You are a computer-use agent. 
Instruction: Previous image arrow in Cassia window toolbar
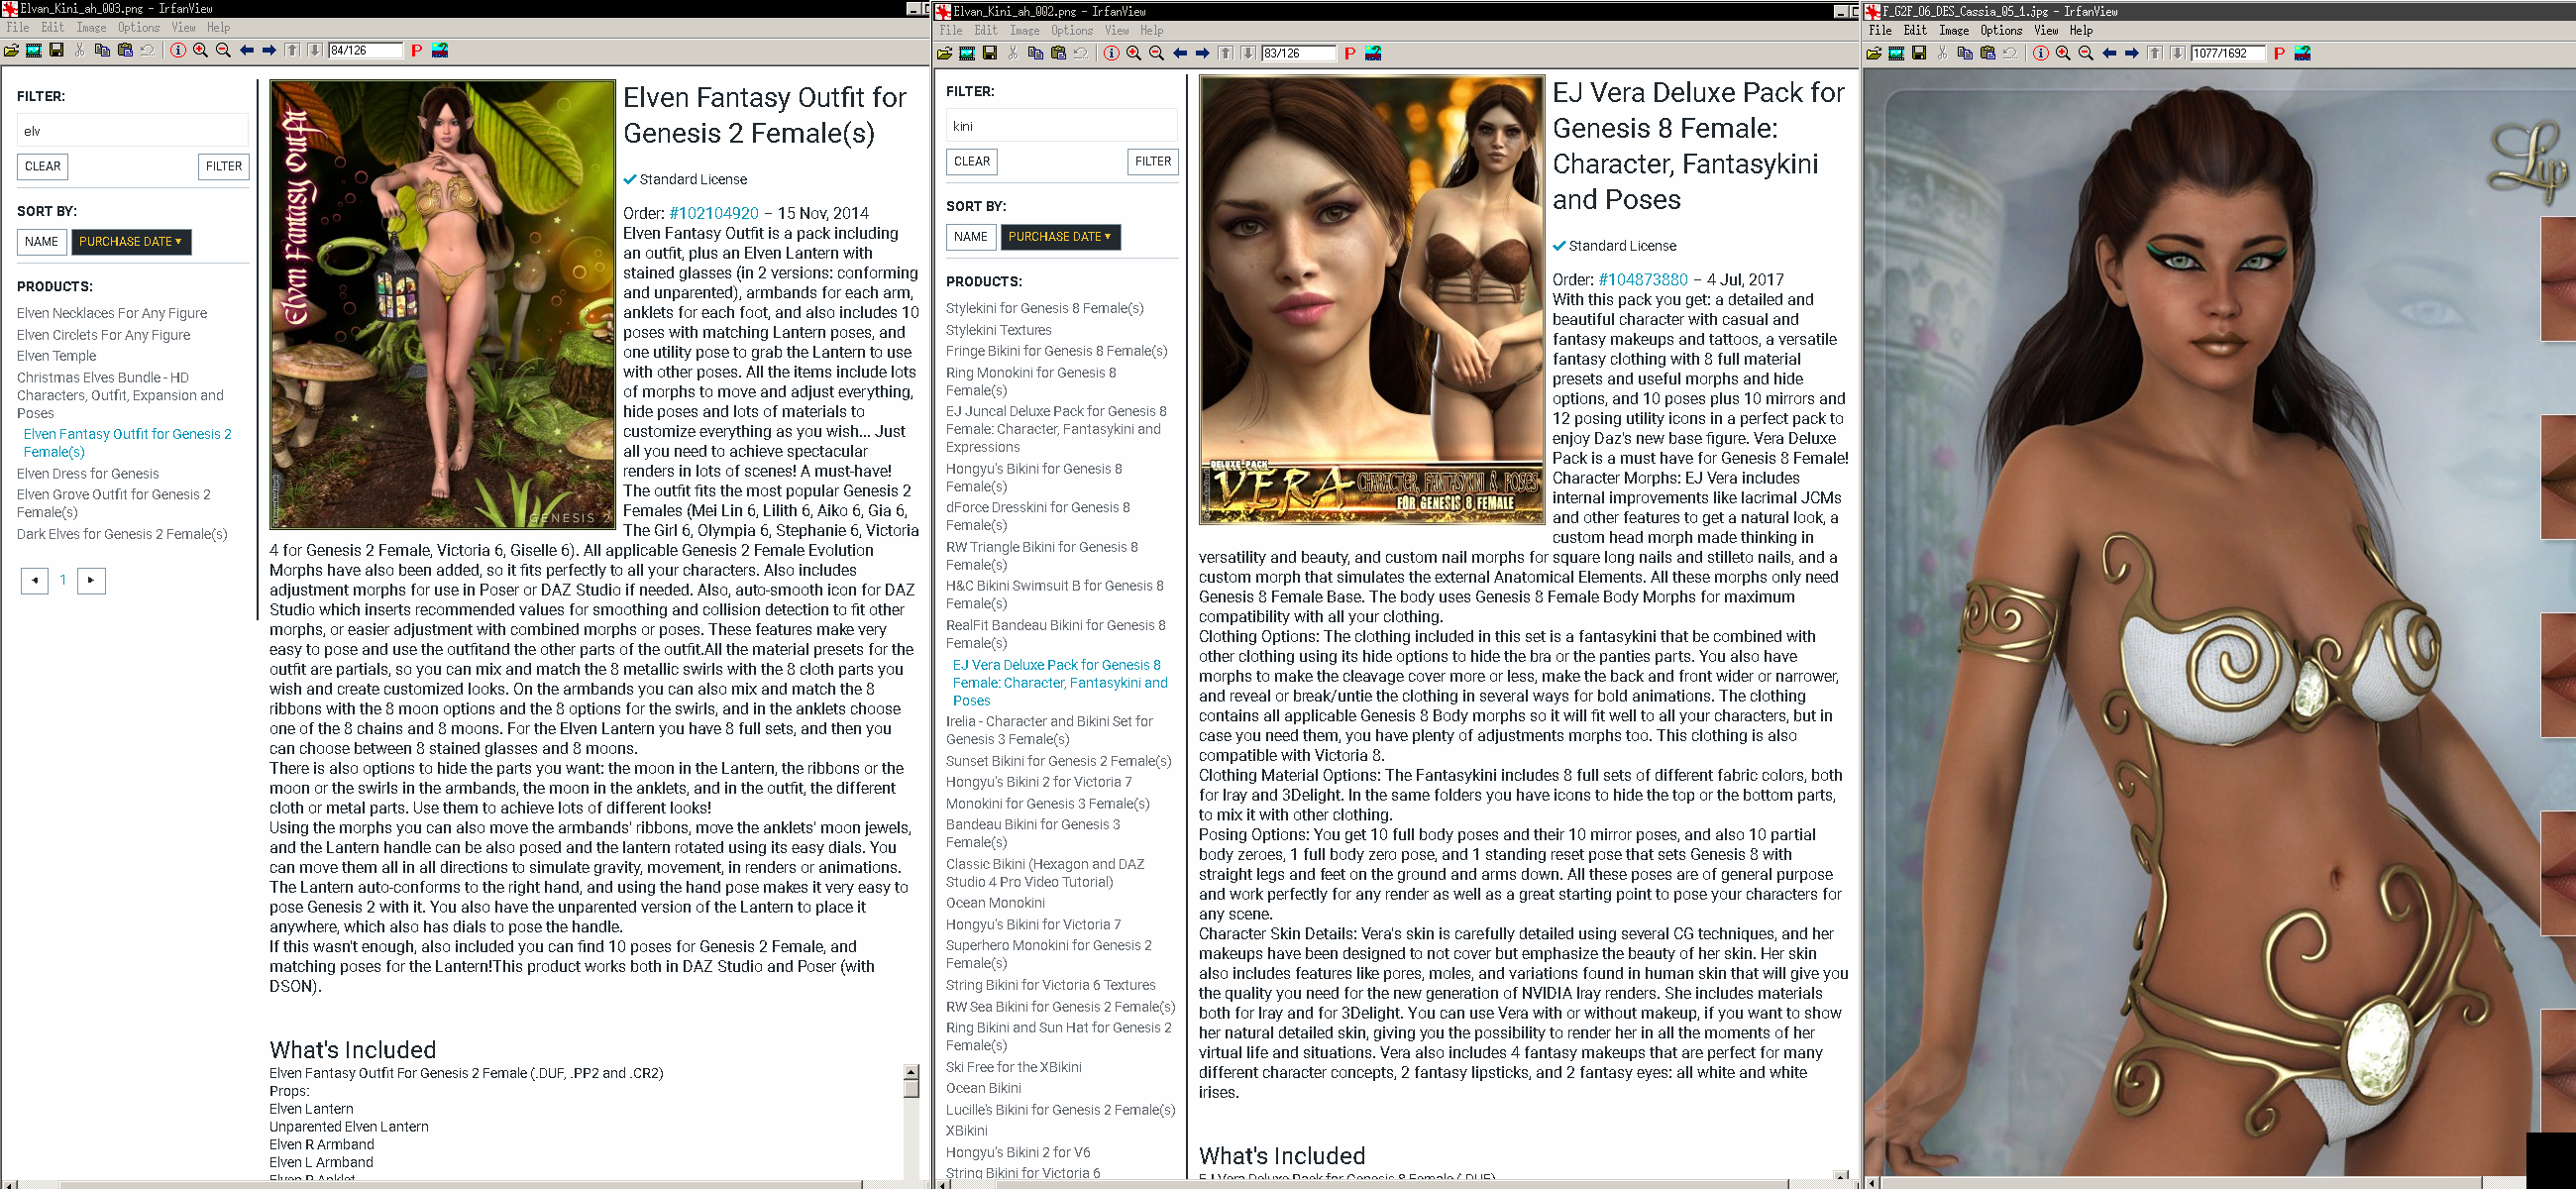[x=2109, y=53]
